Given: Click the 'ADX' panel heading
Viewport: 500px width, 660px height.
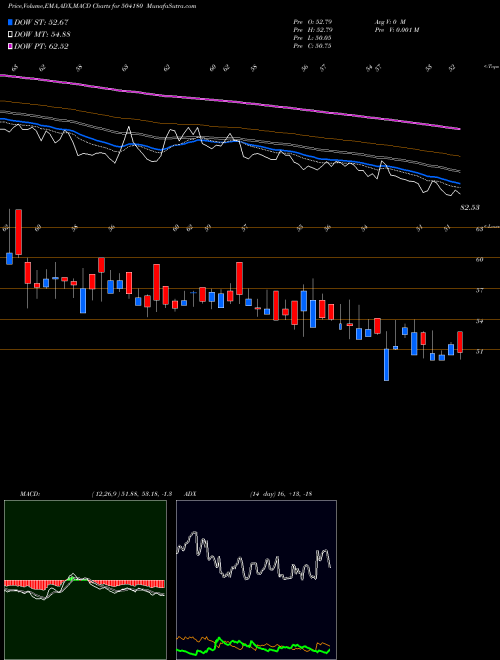Looking at the screenshot, I should pyautogui.click(x=191, y=494).
